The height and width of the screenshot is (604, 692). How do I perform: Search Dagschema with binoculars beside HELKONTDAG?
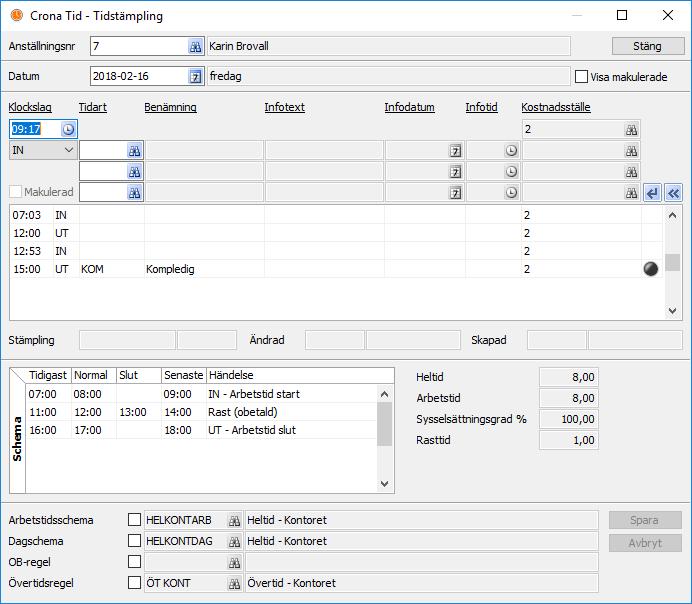[234, 541]
